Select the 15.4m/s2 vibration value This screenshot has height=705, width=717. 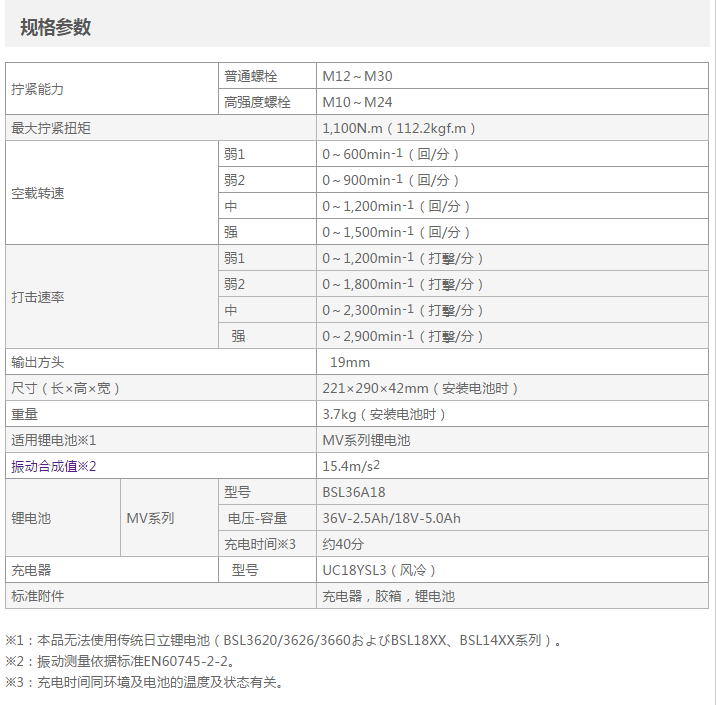(x=350, y=466)
